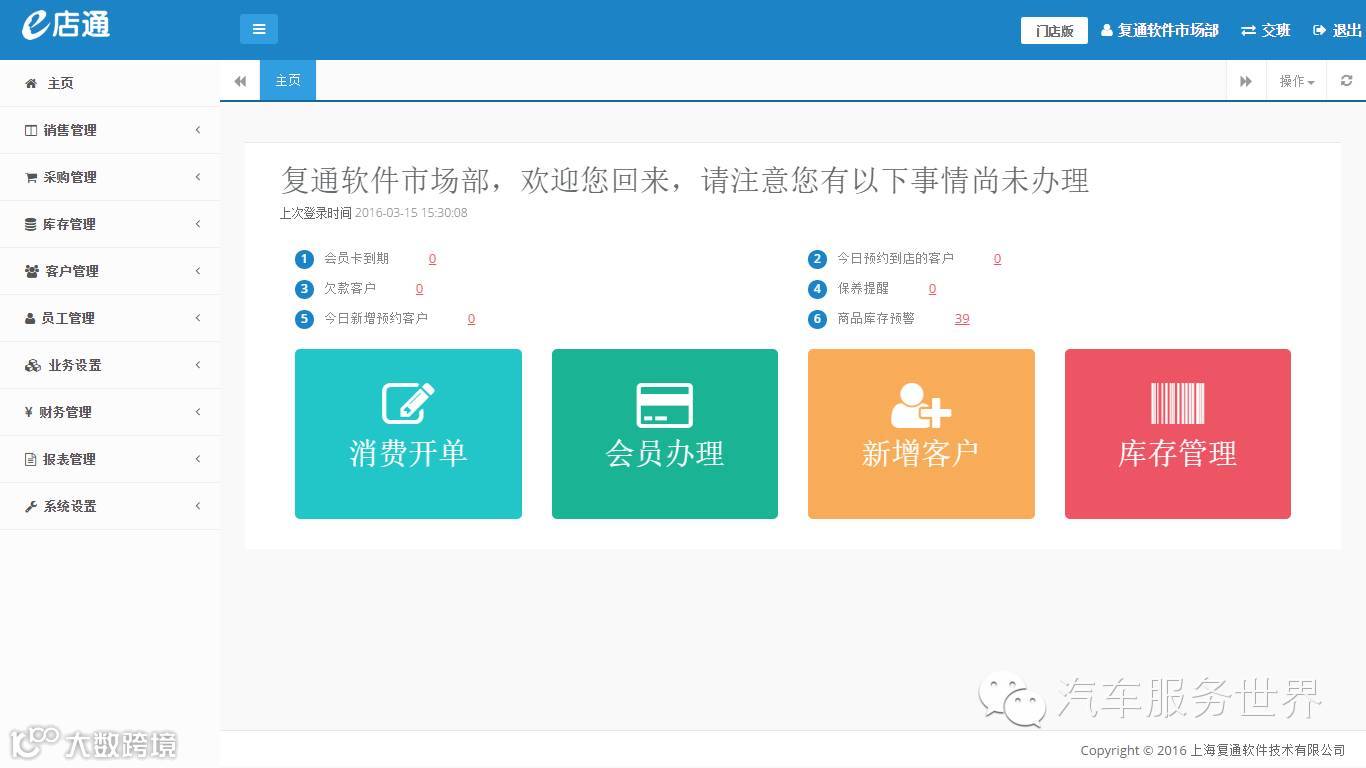Click the group icon for 客户管理

(32, 271)
